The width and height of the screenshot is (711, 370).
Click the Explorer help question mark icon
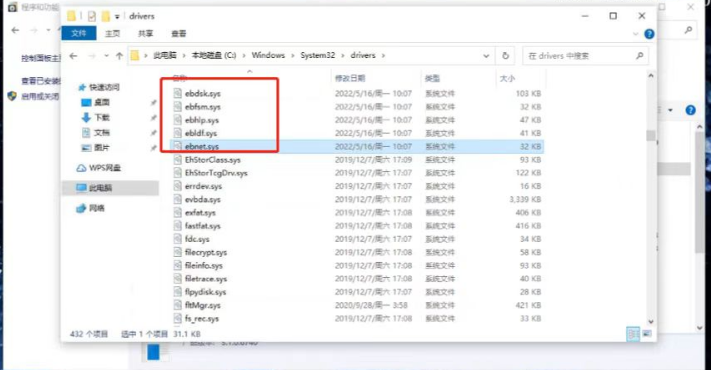pyautogui.click(x=649, y=34)
